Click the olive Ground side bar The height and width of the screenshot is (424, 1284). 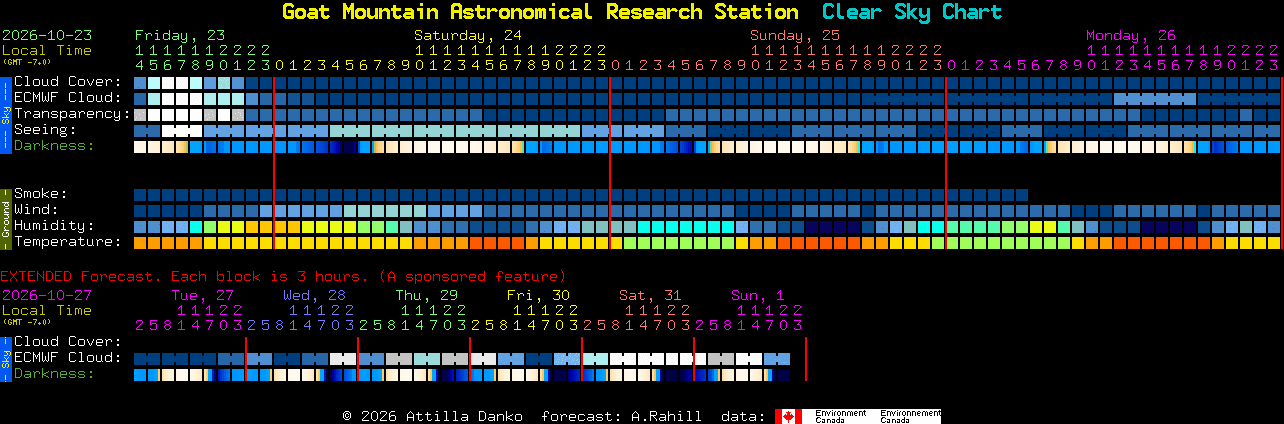click(x=6, y=218)
